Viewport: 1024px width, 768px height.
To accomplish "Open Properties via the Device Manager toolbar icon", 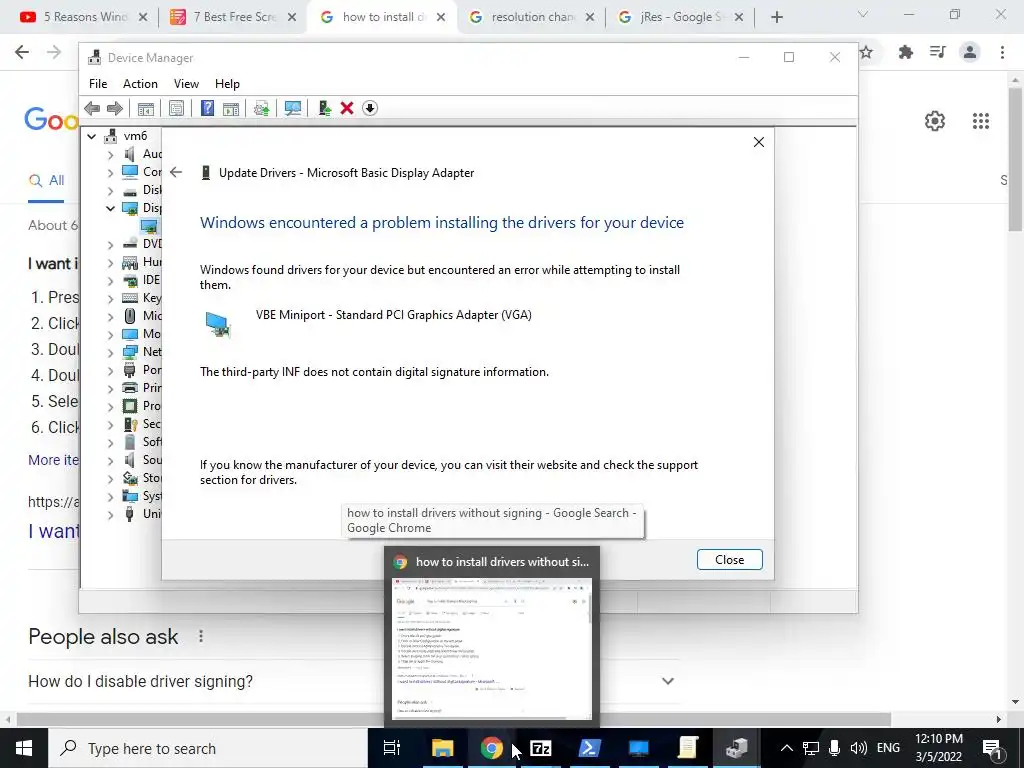I will [176, 108].
